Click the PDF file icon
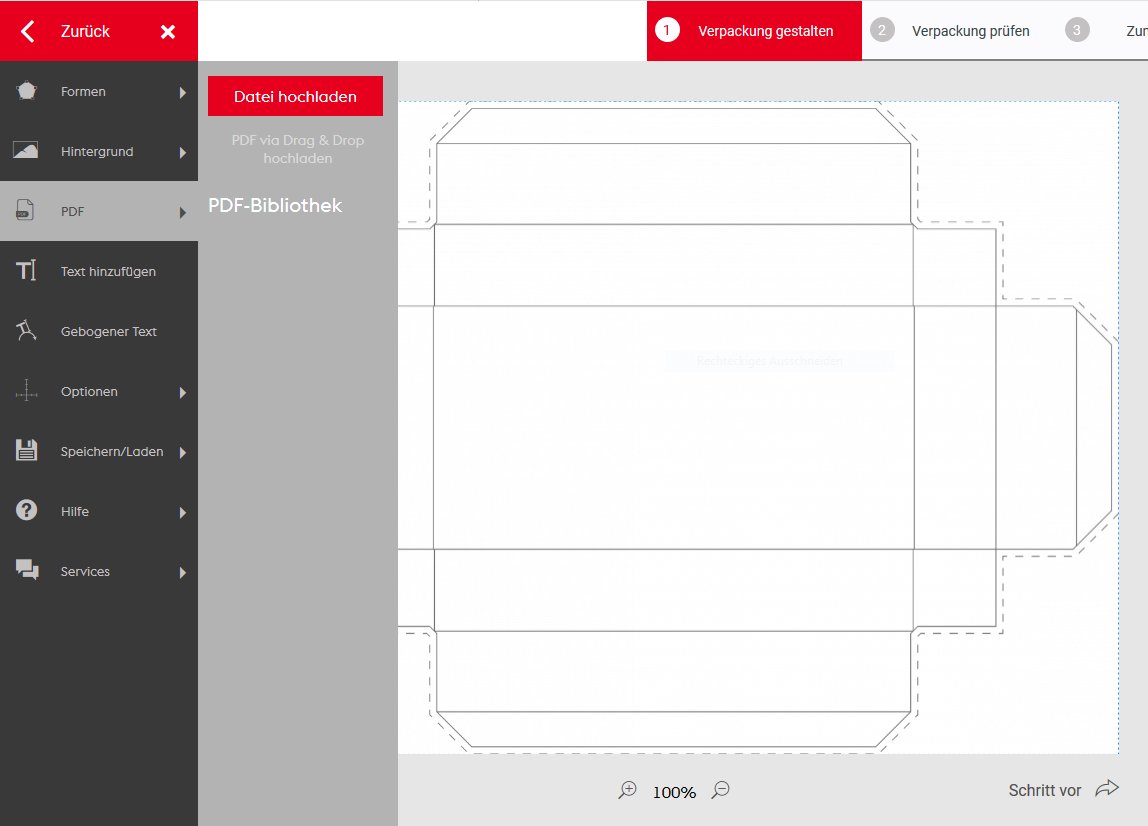Screen dimensions: 1148x826 coord(26,211)
